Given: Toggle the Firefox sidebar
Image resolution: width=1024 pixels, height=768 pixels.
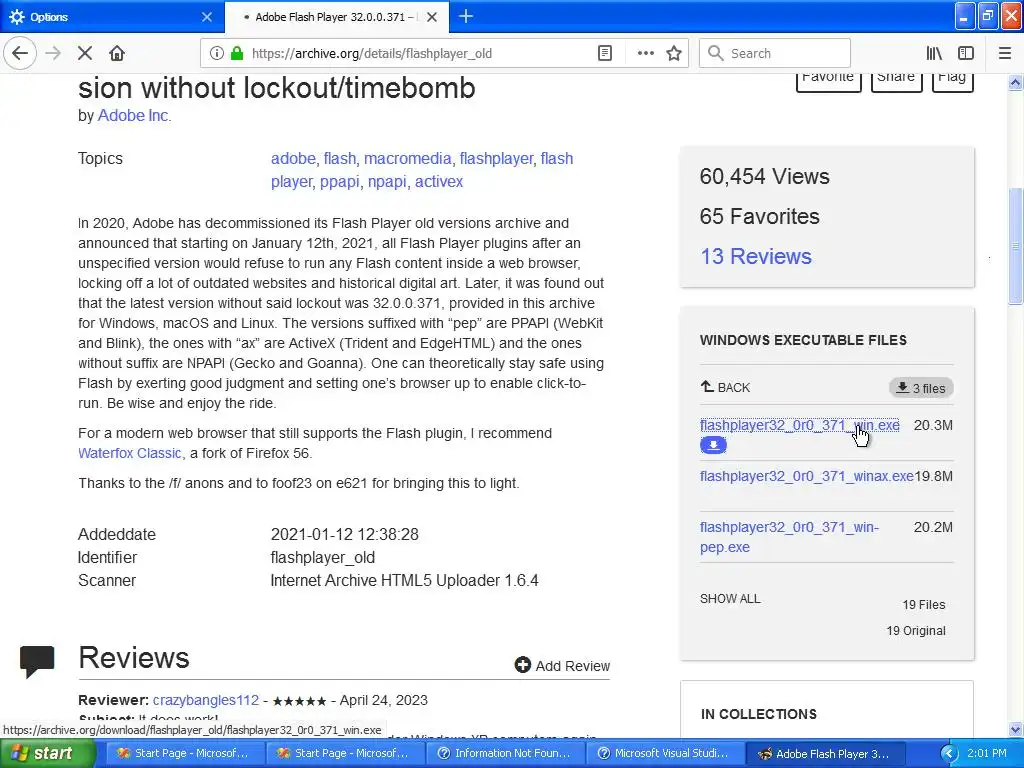Looking at the screenshot, I should tap(966, 54).
